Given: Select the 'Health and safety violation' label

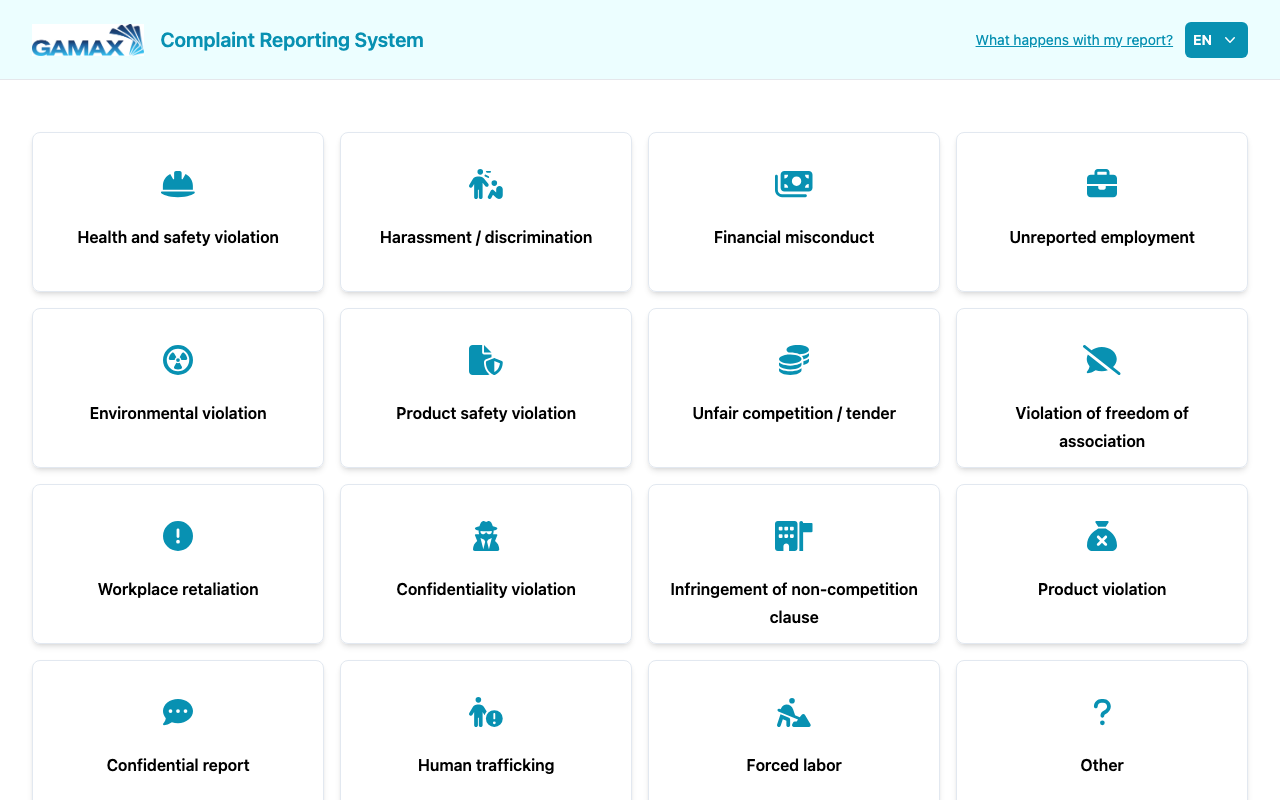Looking at the screenshot, I should click(x=178, y=237).
